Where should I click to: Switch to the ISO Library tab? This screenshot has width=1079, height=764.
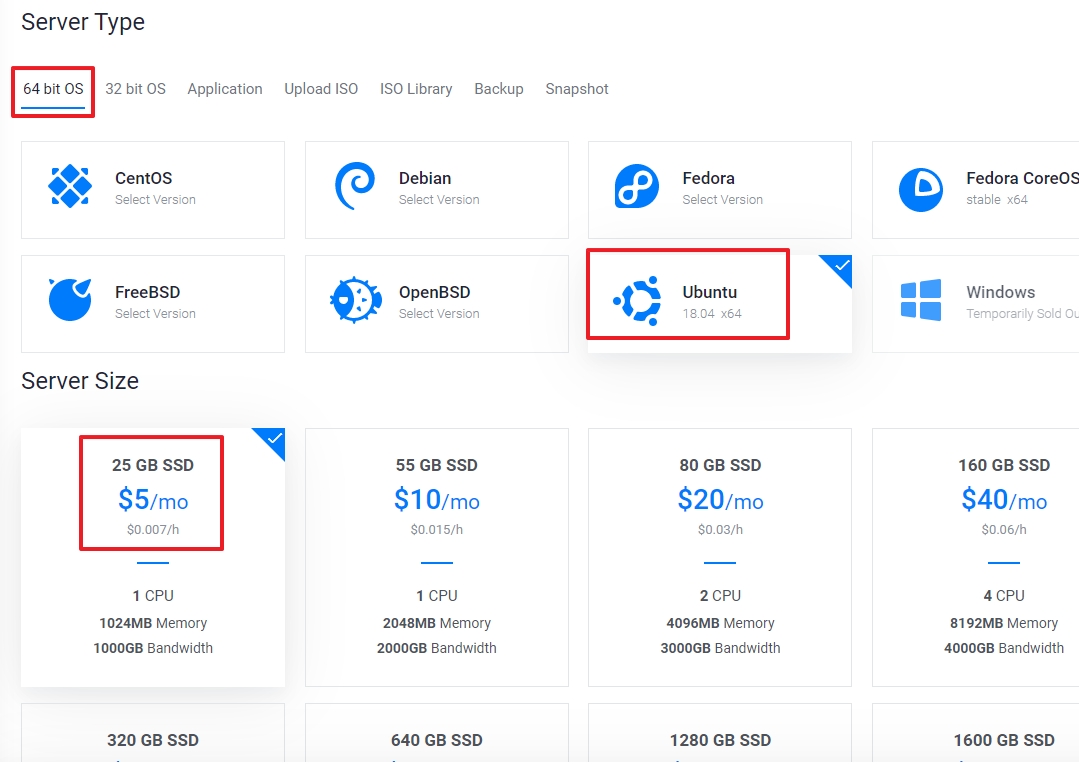point(416,89)
